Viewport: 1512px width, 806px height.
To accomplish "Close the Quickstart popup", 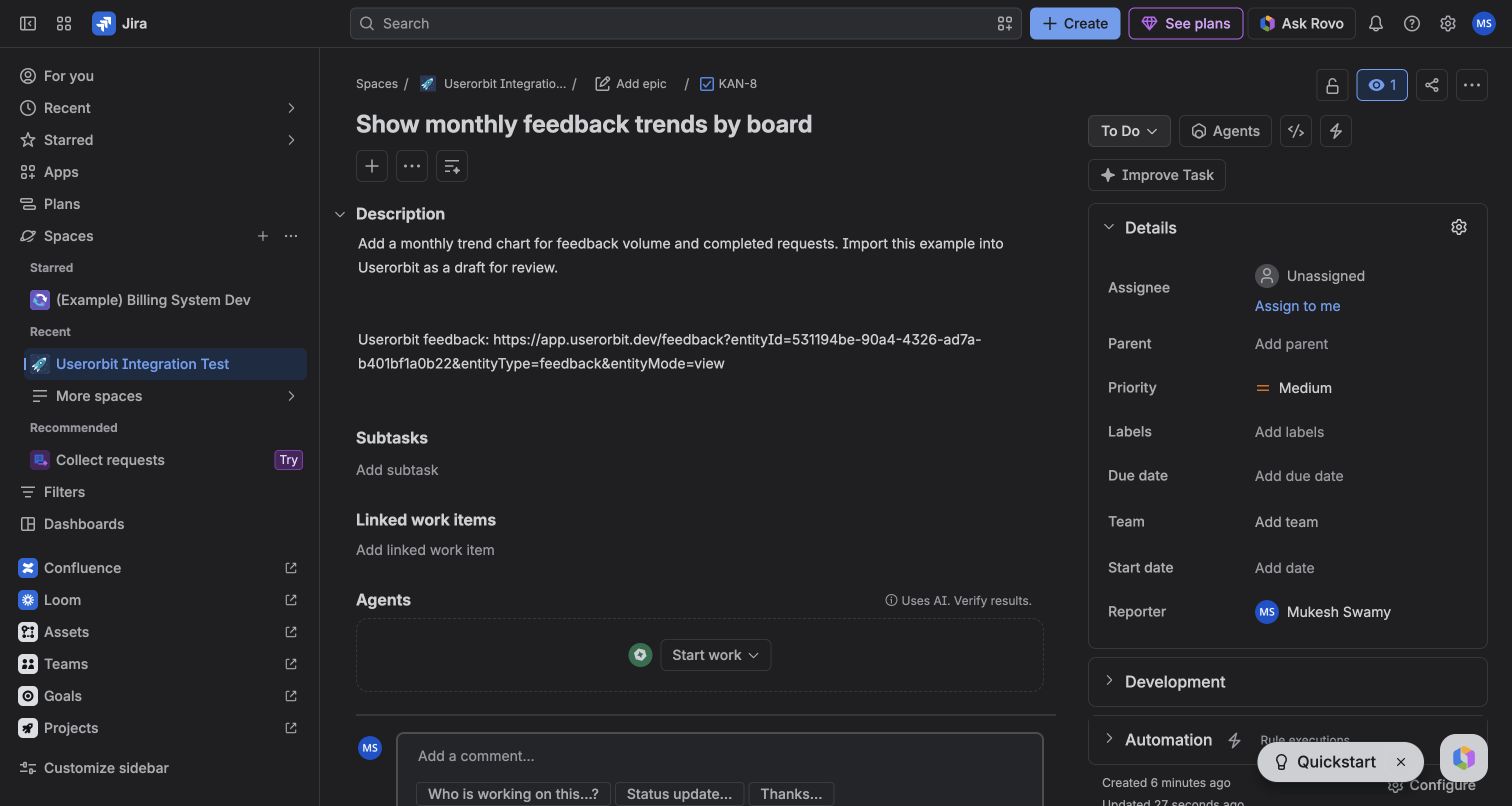I will pyautogui.click(x=1401, y=762).
